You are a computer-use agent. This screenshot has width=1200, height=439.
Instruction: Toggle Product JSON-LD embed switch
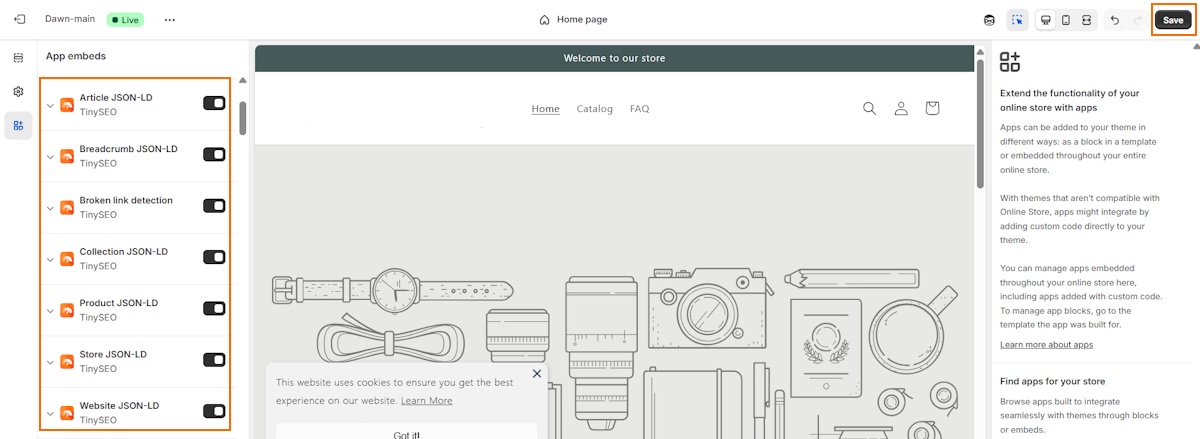pos(214,308)
